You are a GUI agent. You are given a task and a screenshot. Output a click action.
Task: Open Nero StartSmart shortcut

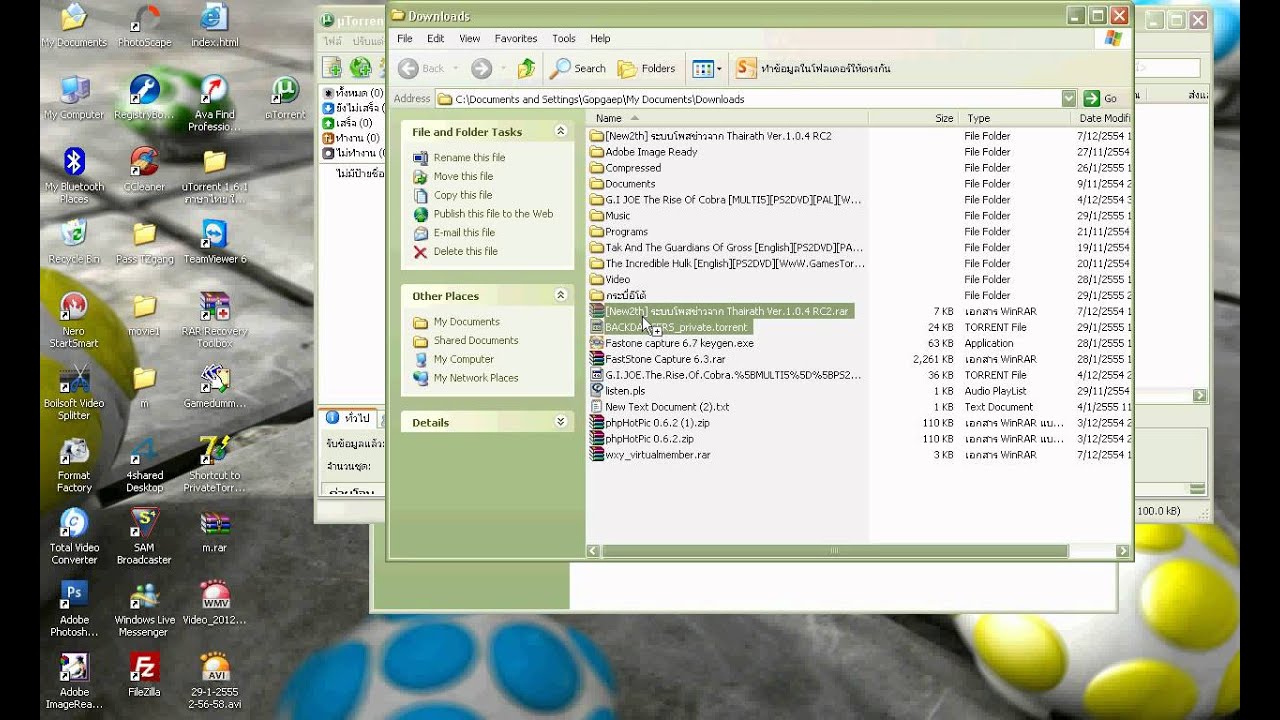(74, 320)
